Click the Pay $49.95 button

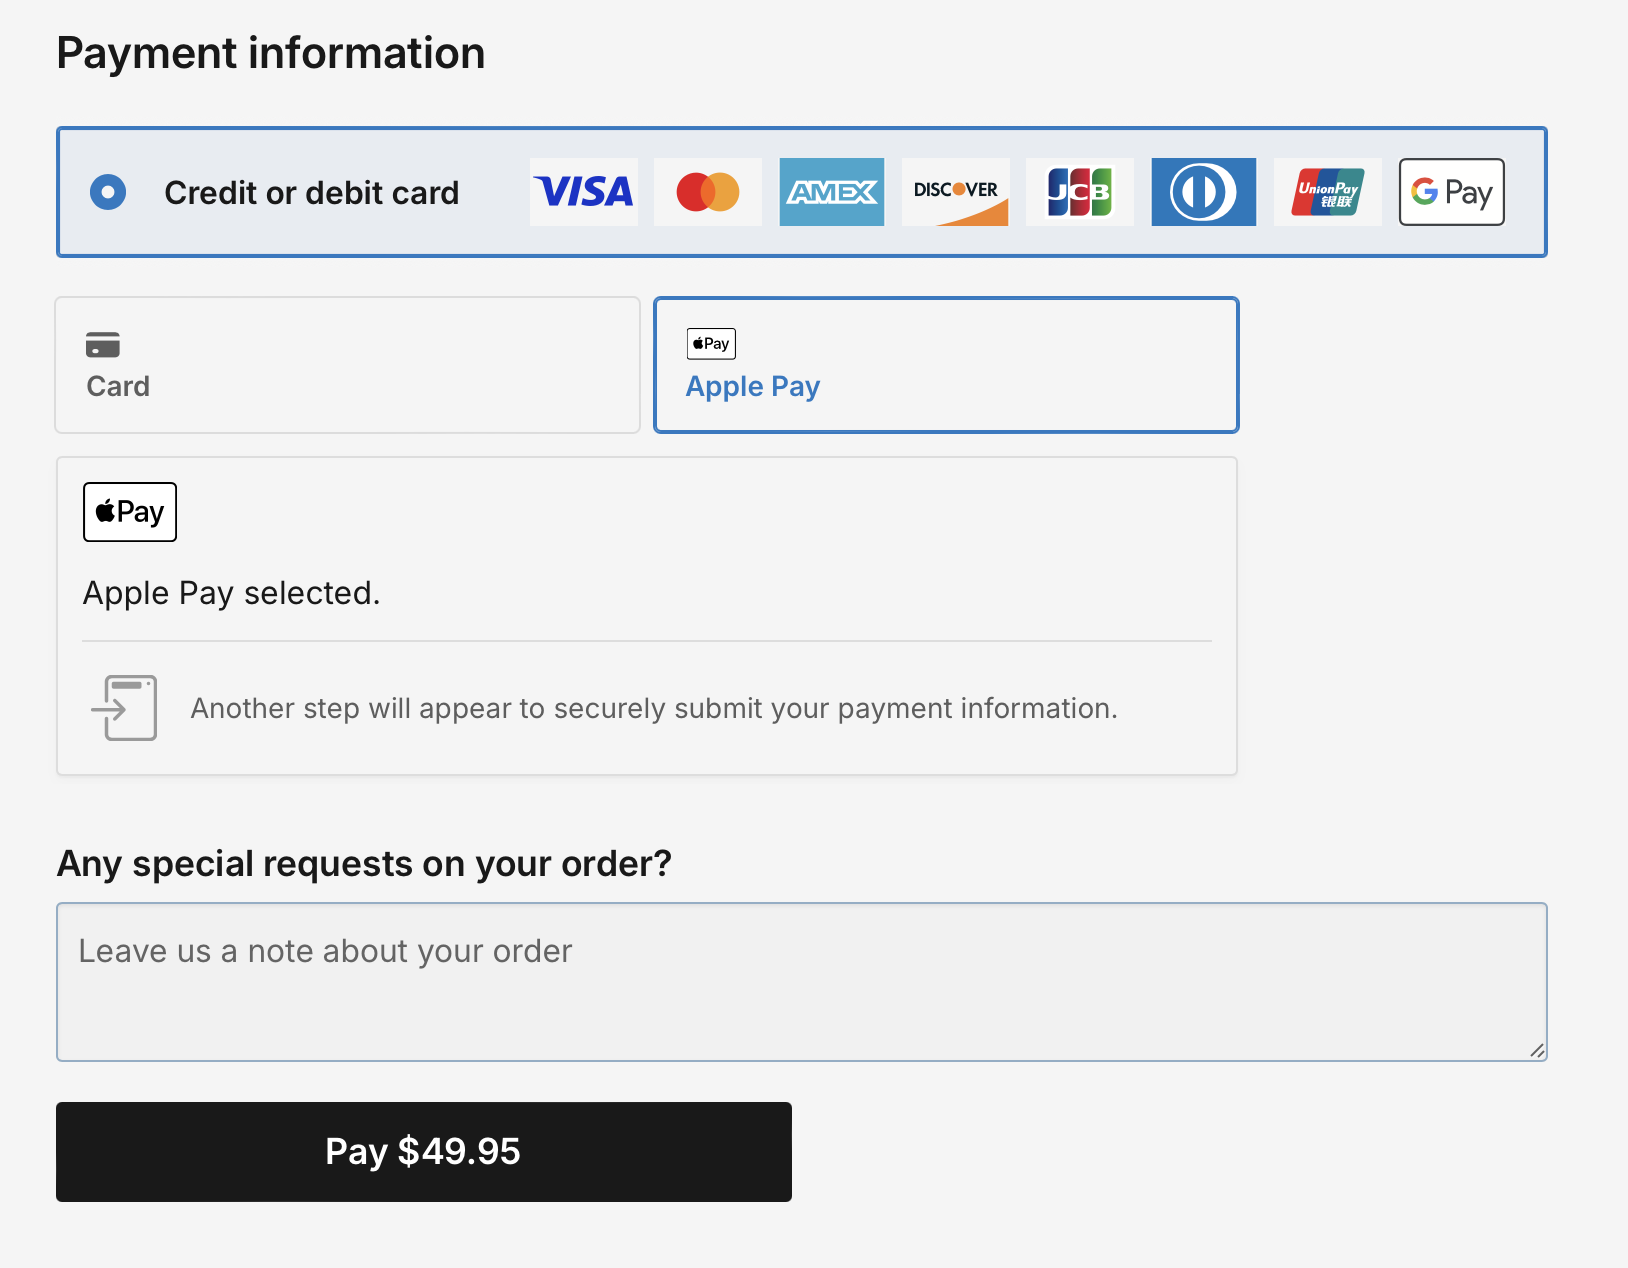point(423,1151)
